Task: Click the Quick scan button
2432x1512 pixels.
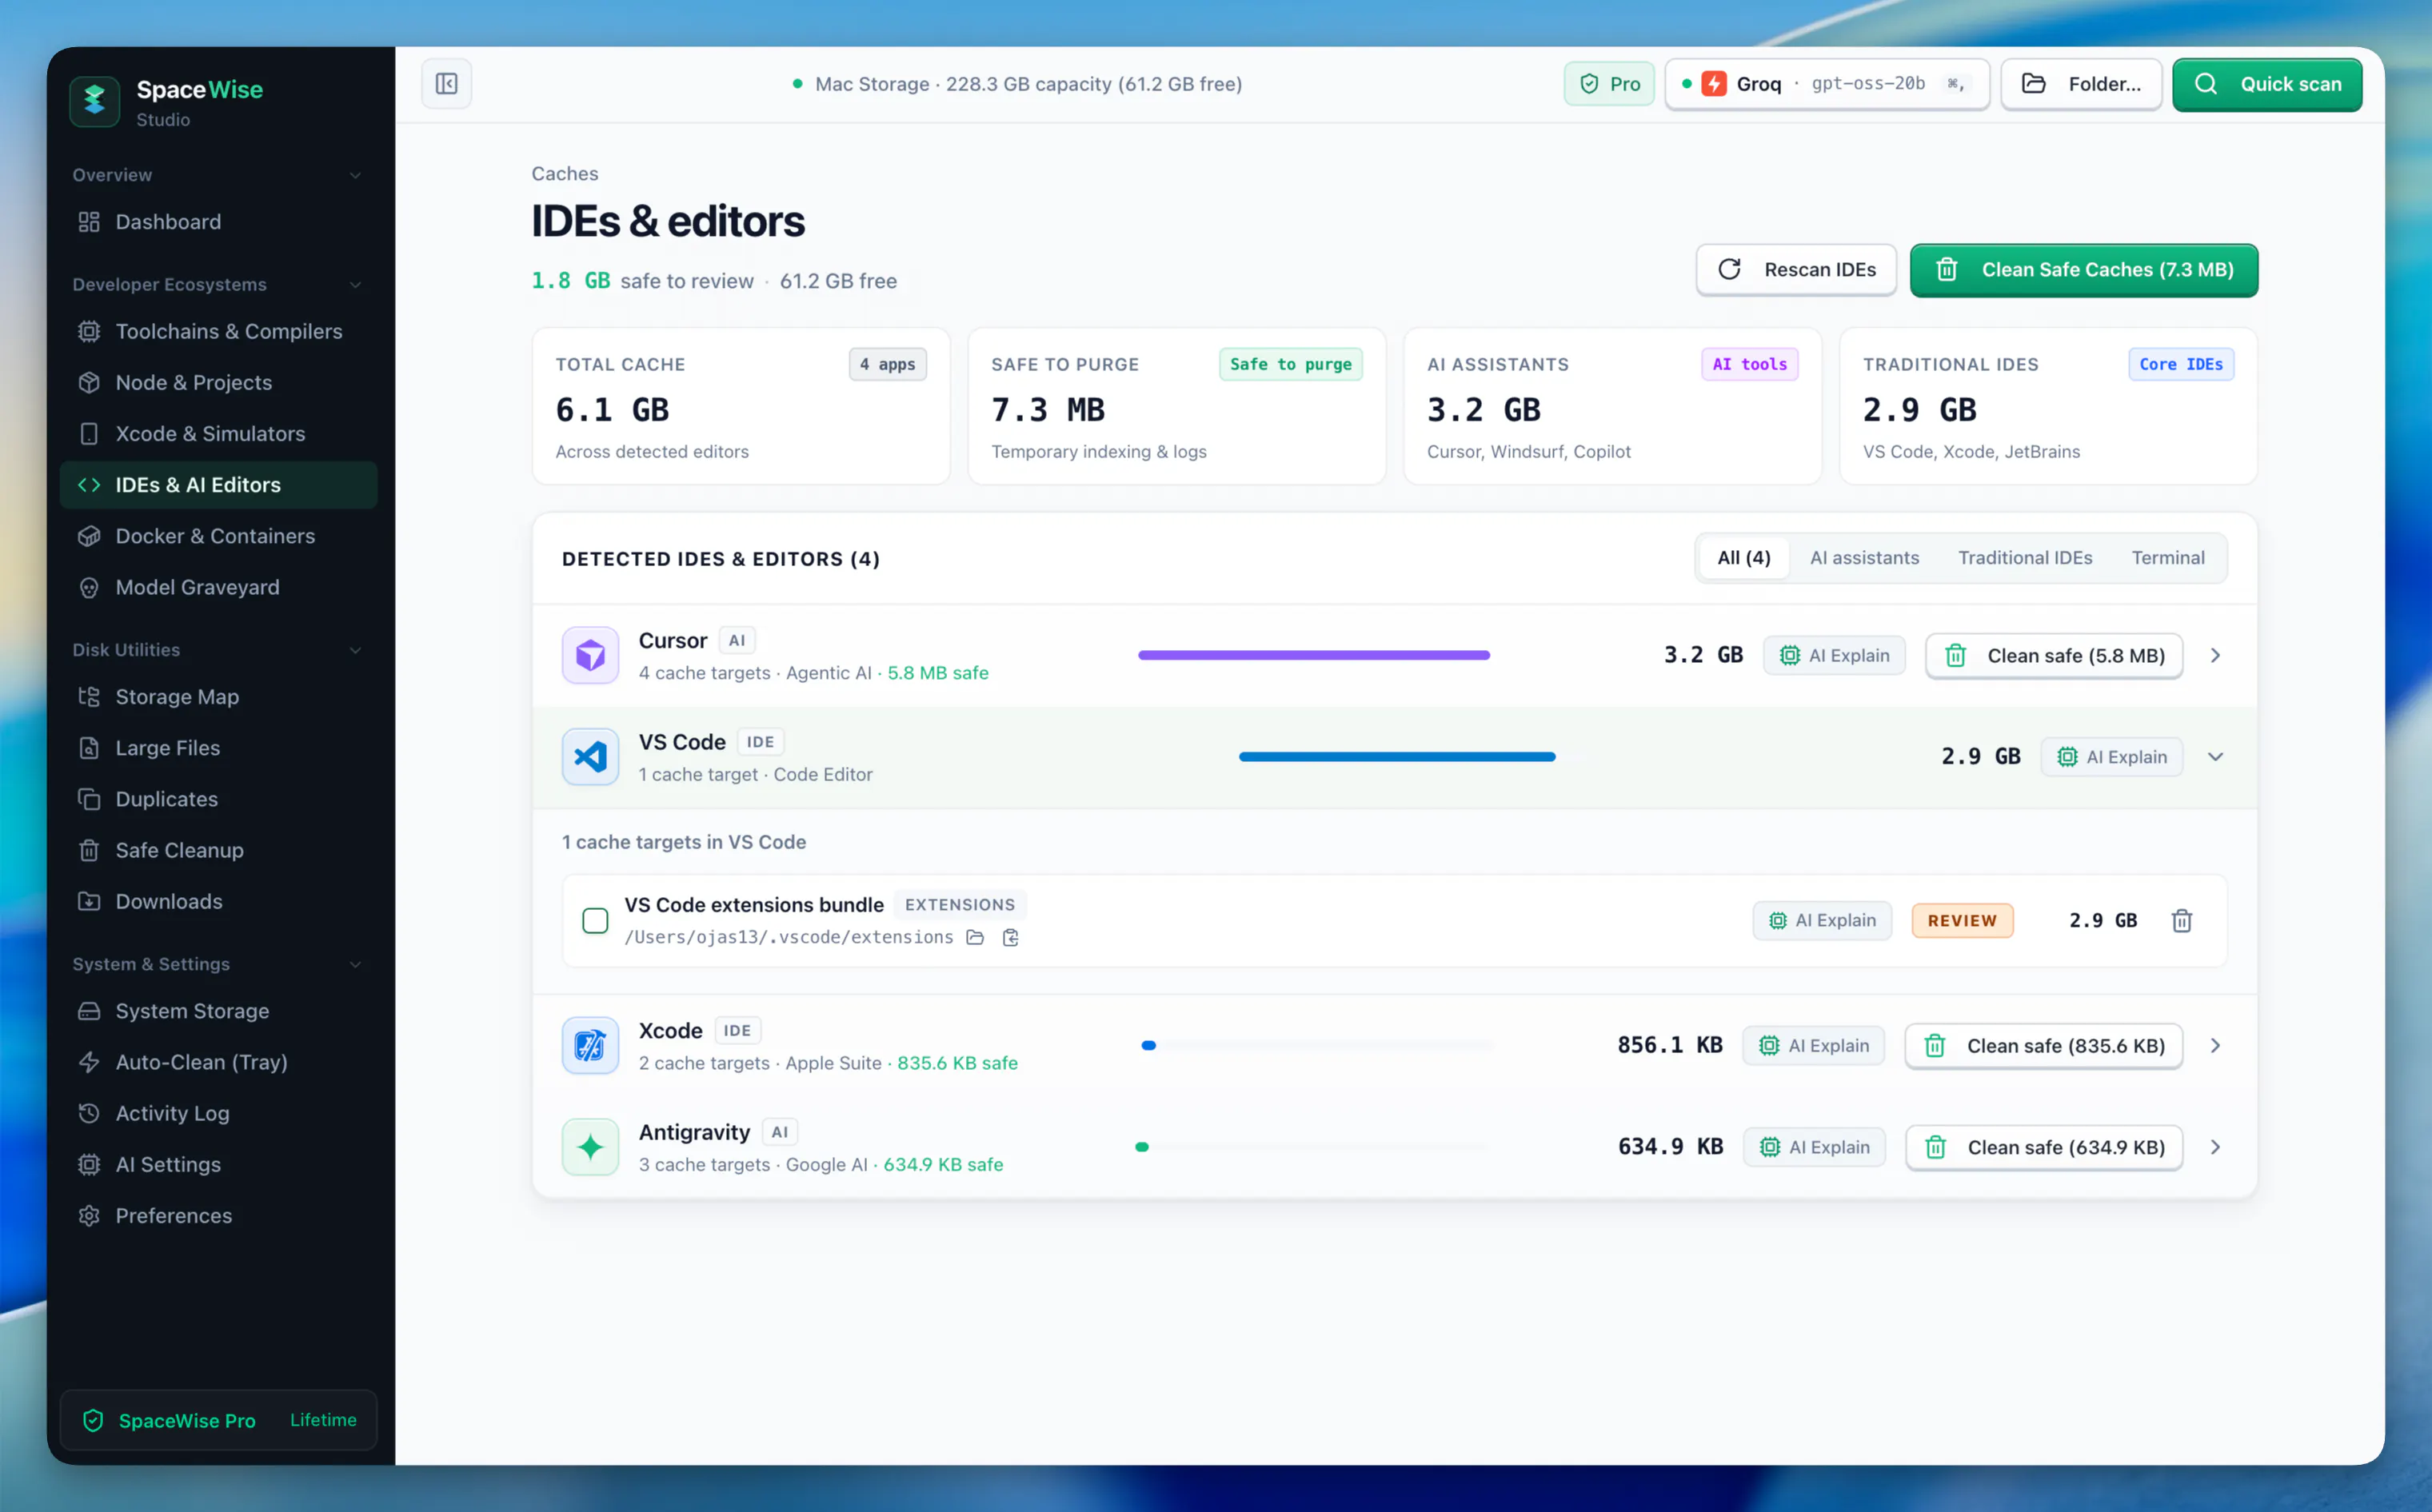Action: click(2267, 84)
